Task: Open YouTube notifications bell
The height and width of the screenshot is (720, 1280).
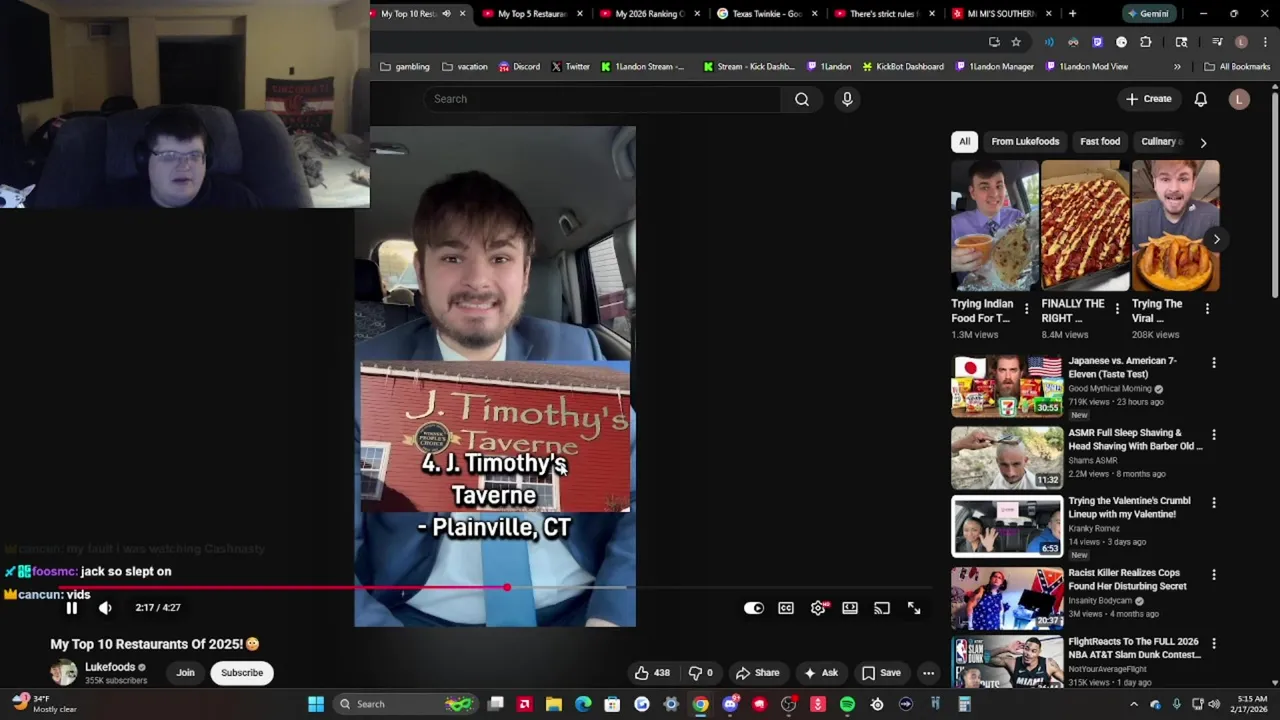Action: (1201, 99)
